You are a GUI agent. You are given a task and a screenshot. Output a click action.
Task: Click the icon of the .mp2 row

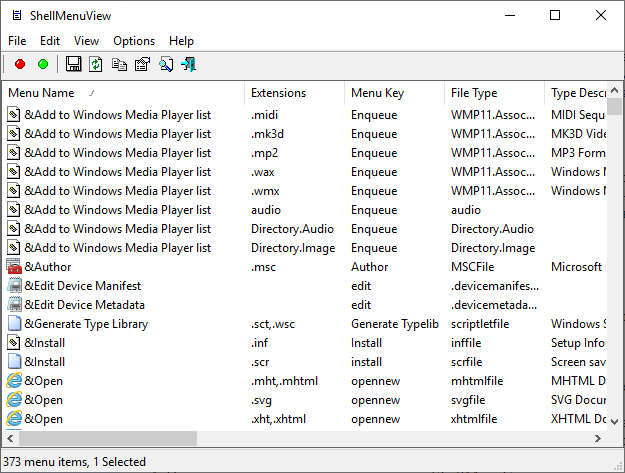tap(14, 153)
